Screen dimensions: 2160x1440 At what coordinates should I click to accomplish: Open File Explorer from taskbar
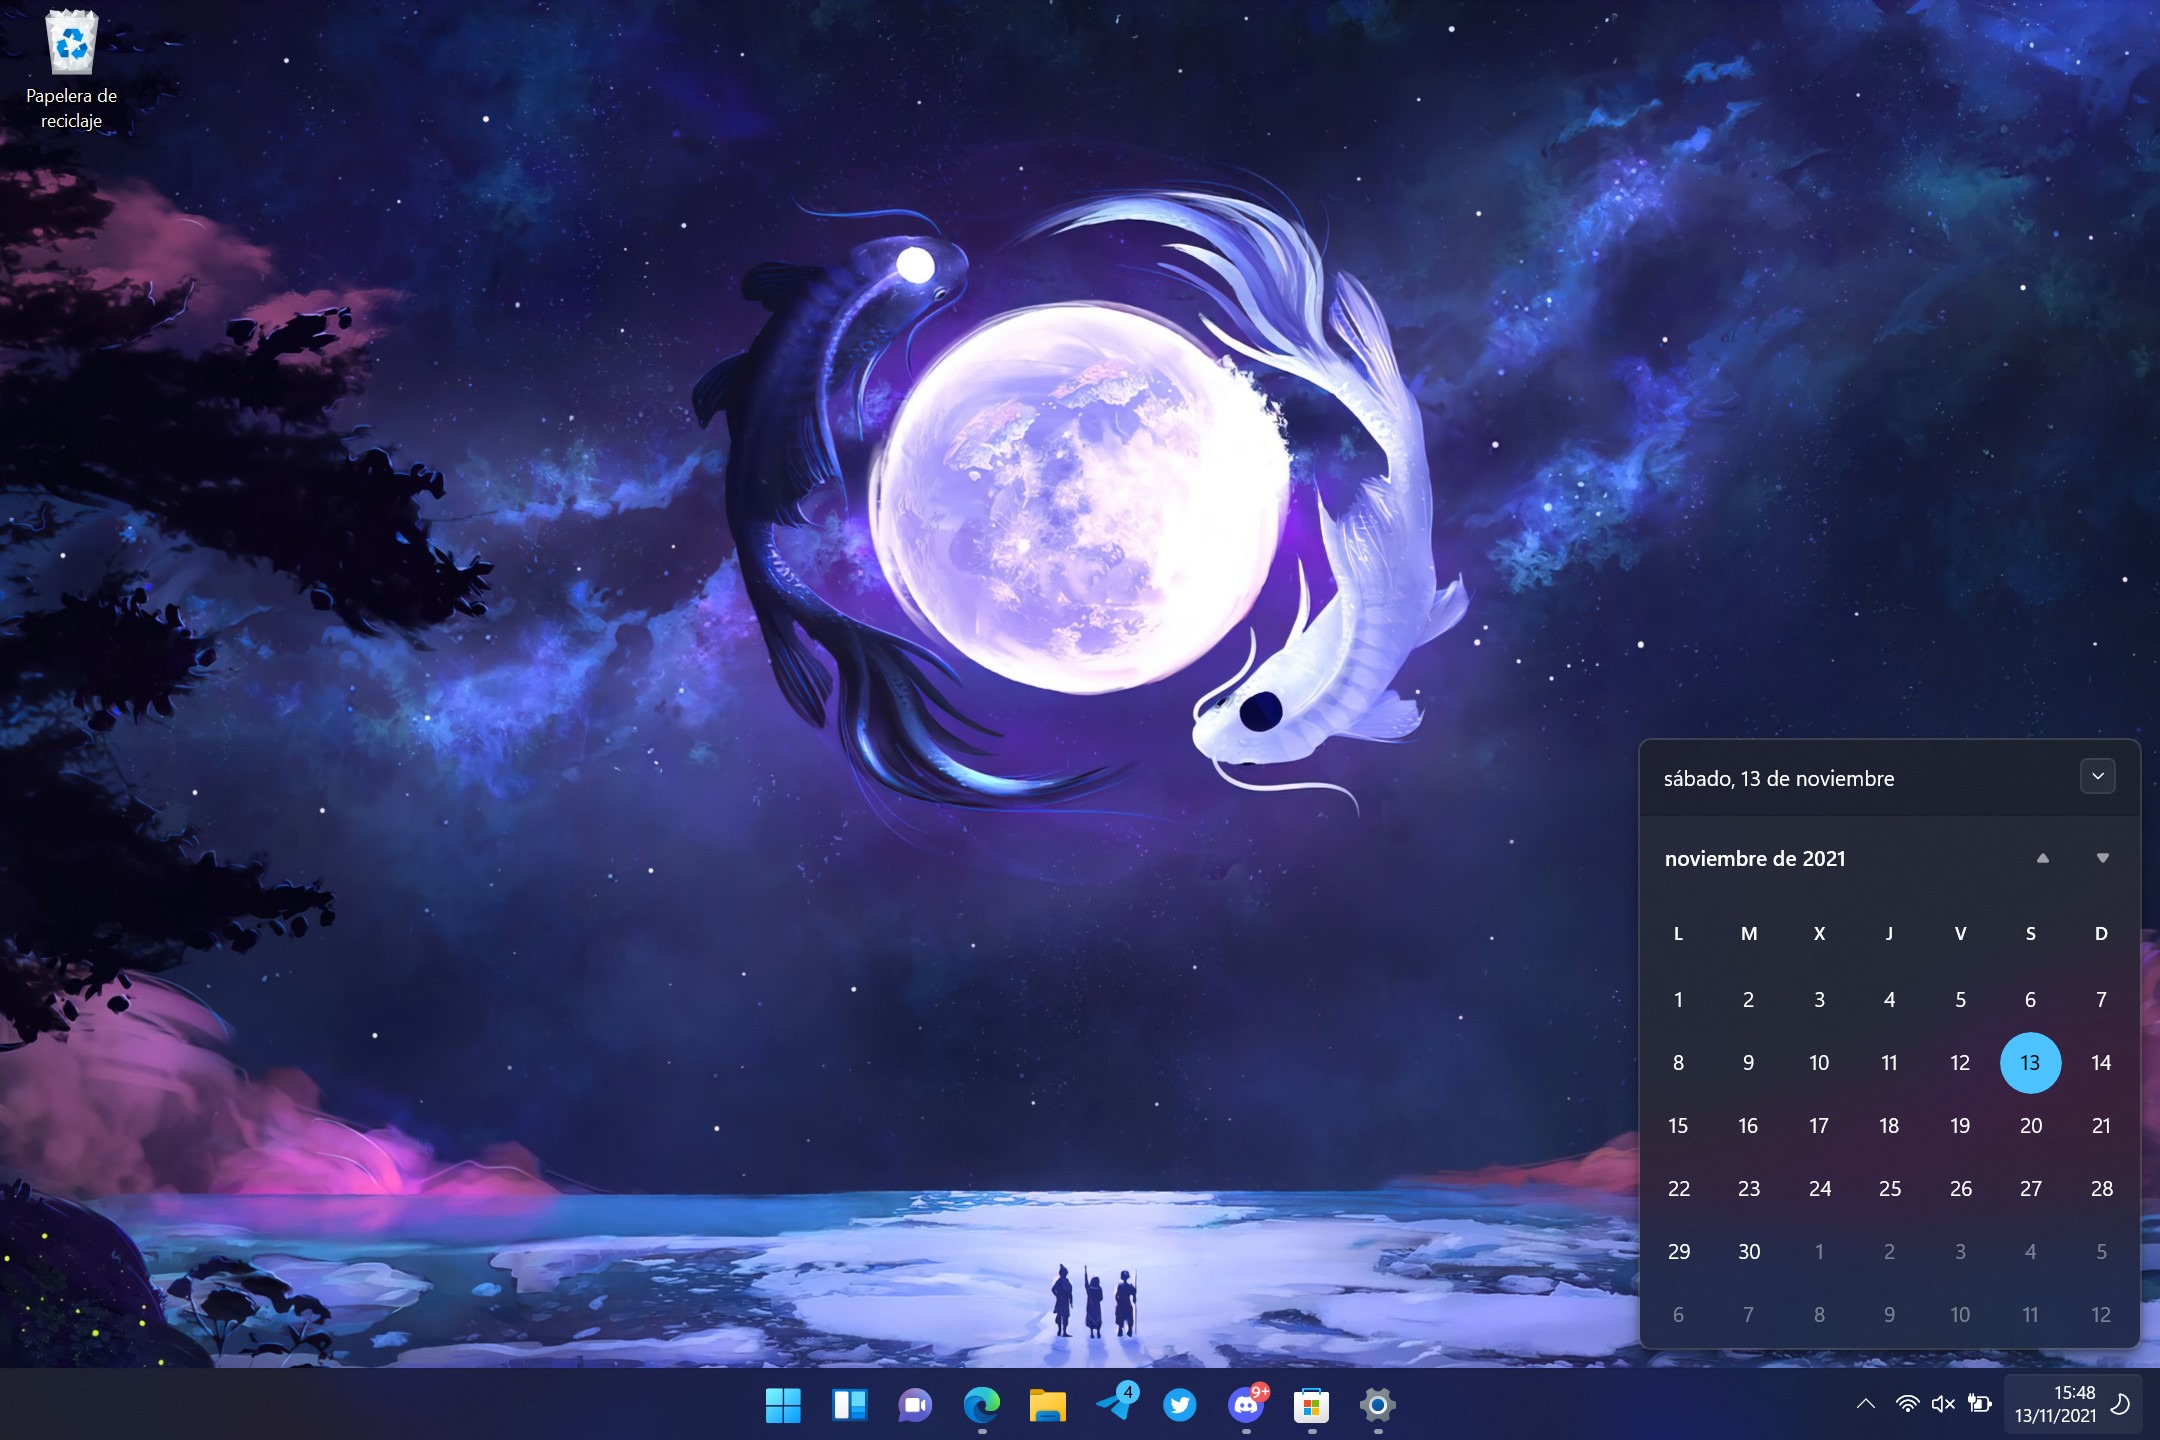click(1047, 1405)
